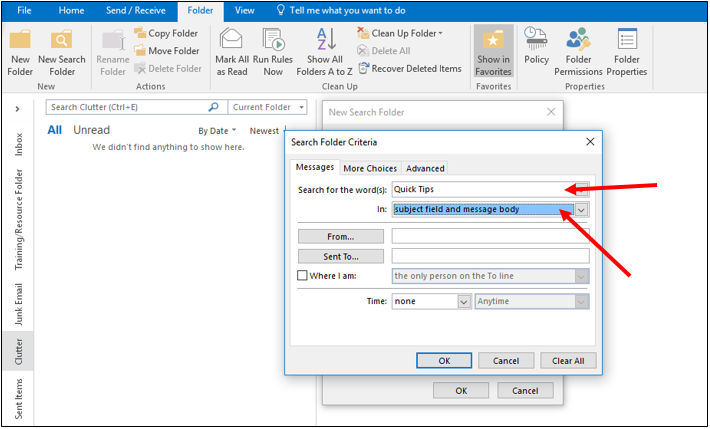Click OK in Search Folder Criteria

point(444,361)
